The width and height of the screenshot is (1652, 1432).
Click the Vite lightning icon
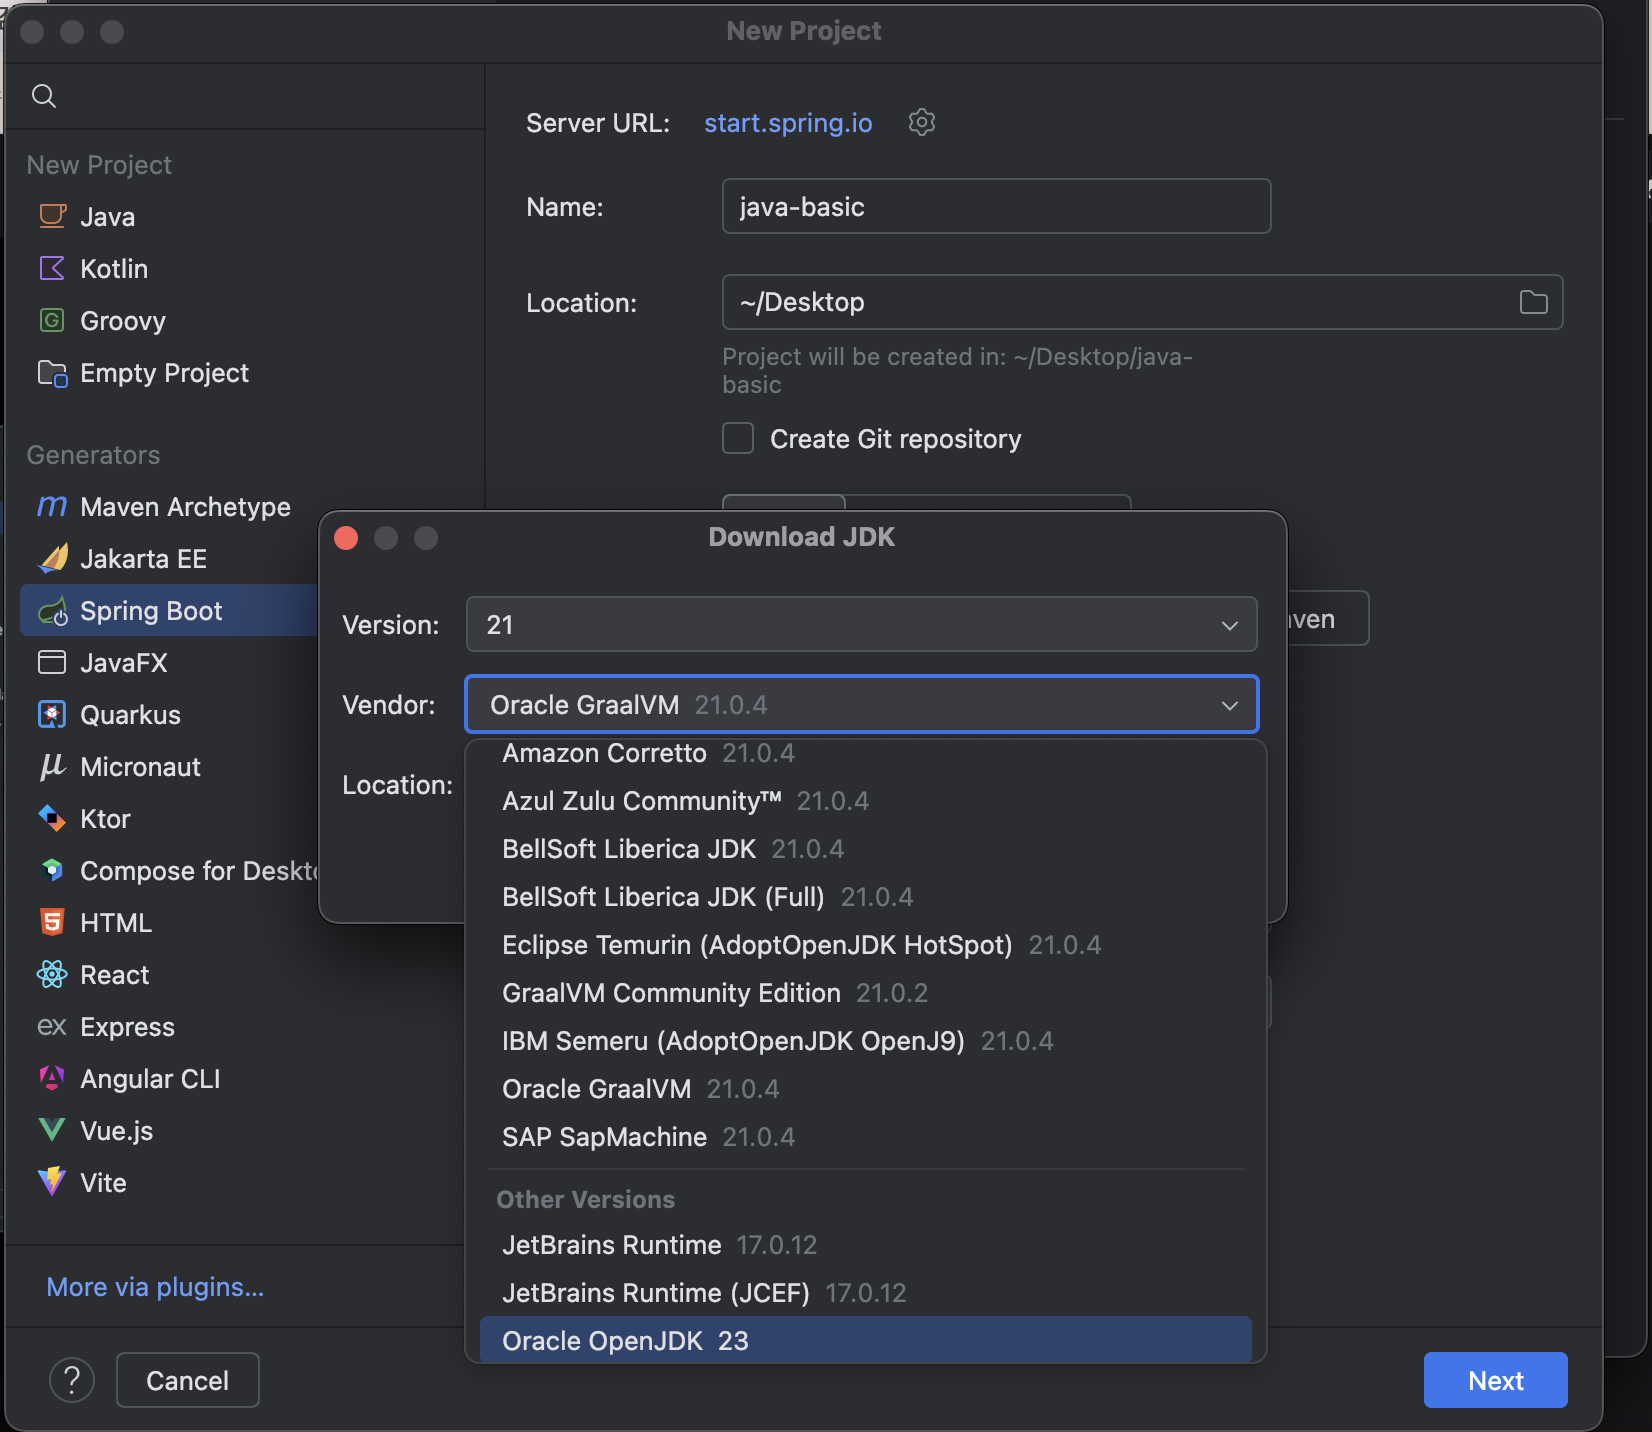[52, 1182]
